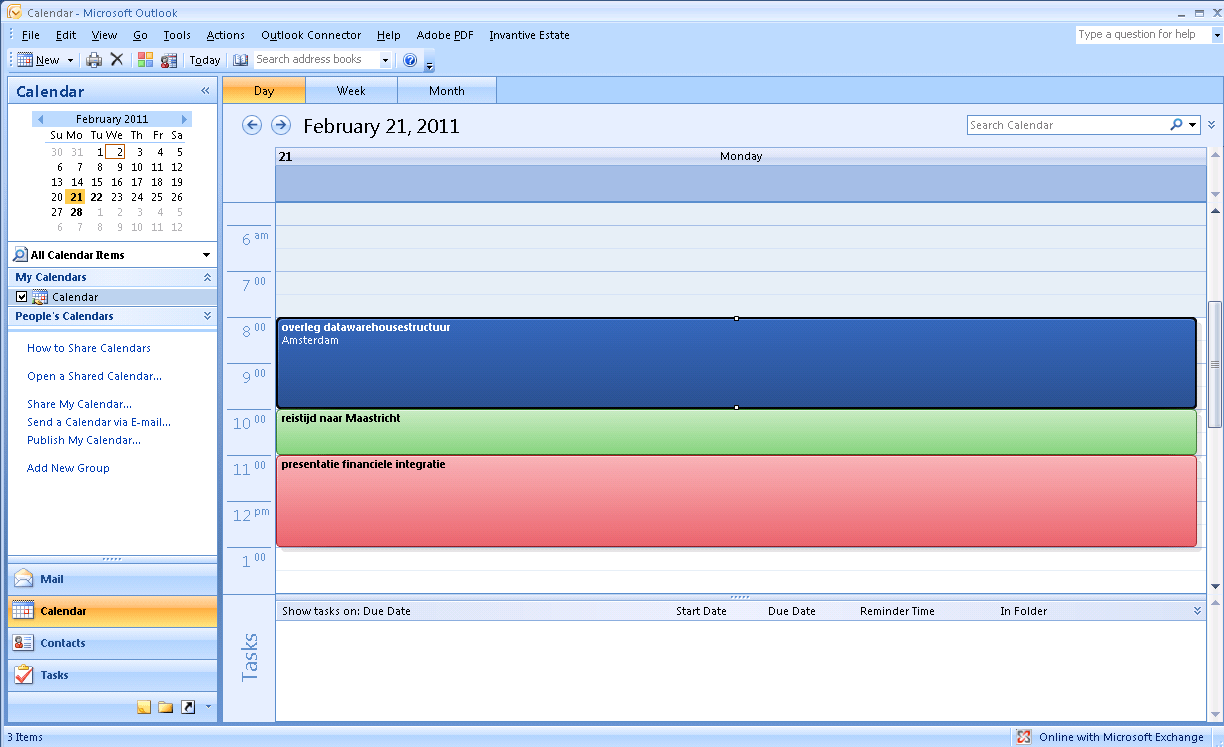Select the Calendar navigation pane button
The height and width of the screenshot is (747, 1224).
pyautogui.click(x=112, y=611)
